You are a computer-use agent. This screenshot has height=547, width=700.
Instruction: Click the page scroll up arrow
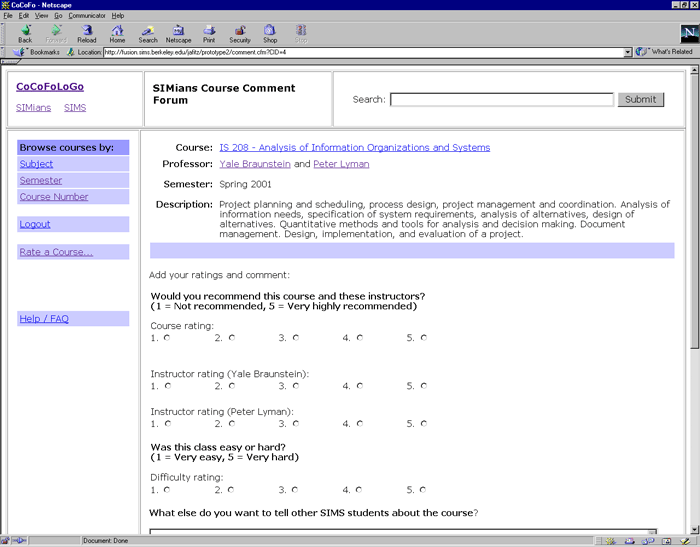pos(694,70)
